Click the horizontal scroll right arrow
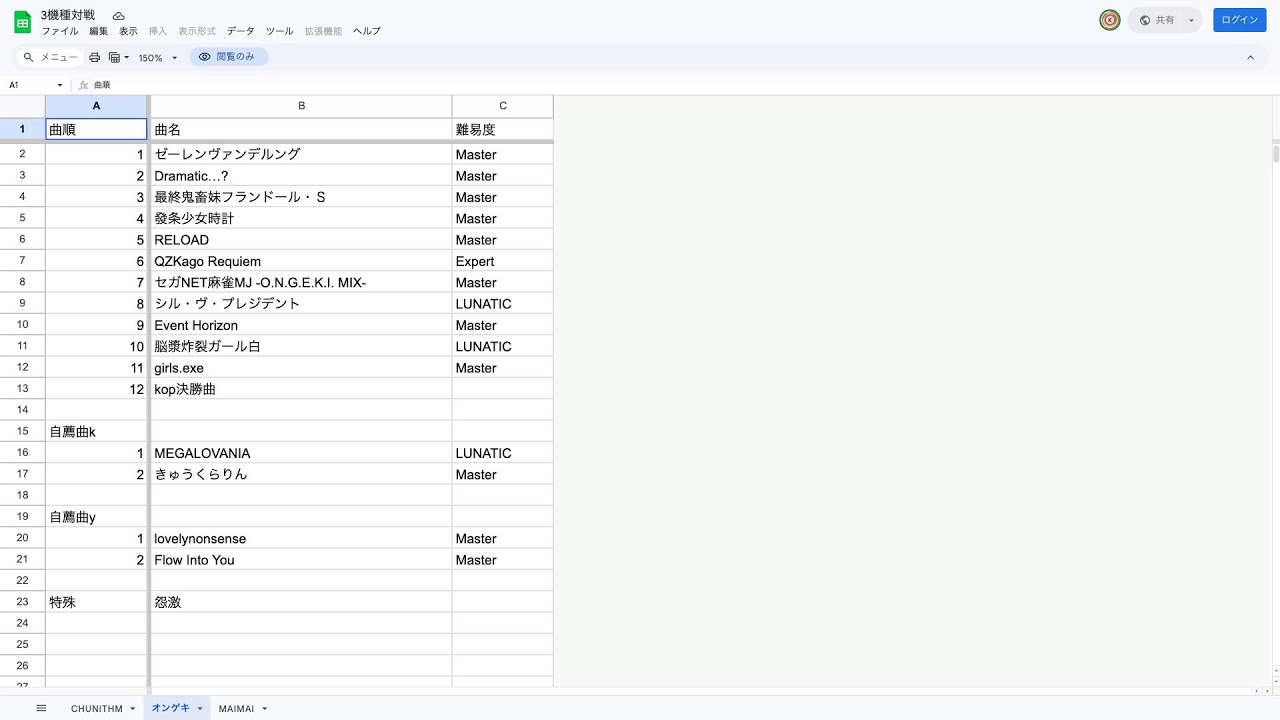This screenshot has height=720, width=1280. coord(1268,690)
